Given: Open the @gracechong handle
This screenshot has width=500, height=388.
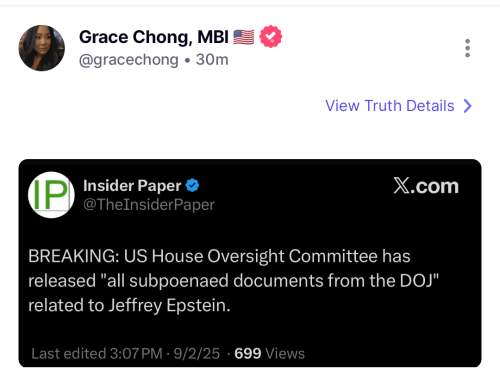Looking at the screenshot, I should [129, 60].
